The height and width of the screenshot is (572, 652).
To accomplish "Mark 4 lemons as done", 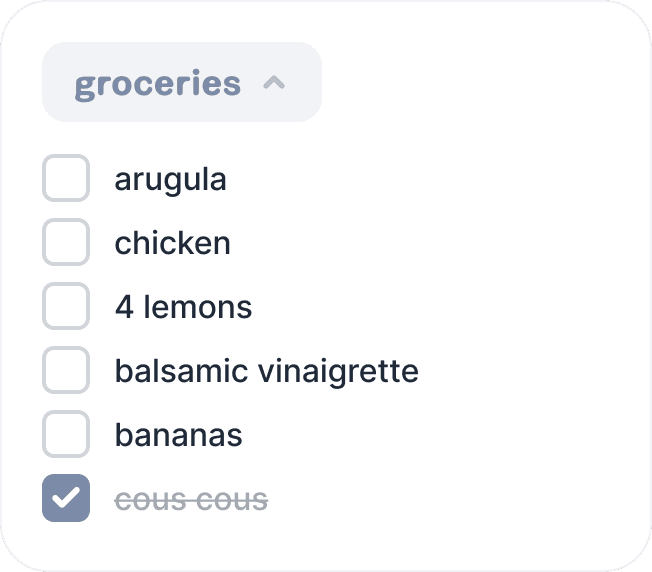I will click(66, 307).
